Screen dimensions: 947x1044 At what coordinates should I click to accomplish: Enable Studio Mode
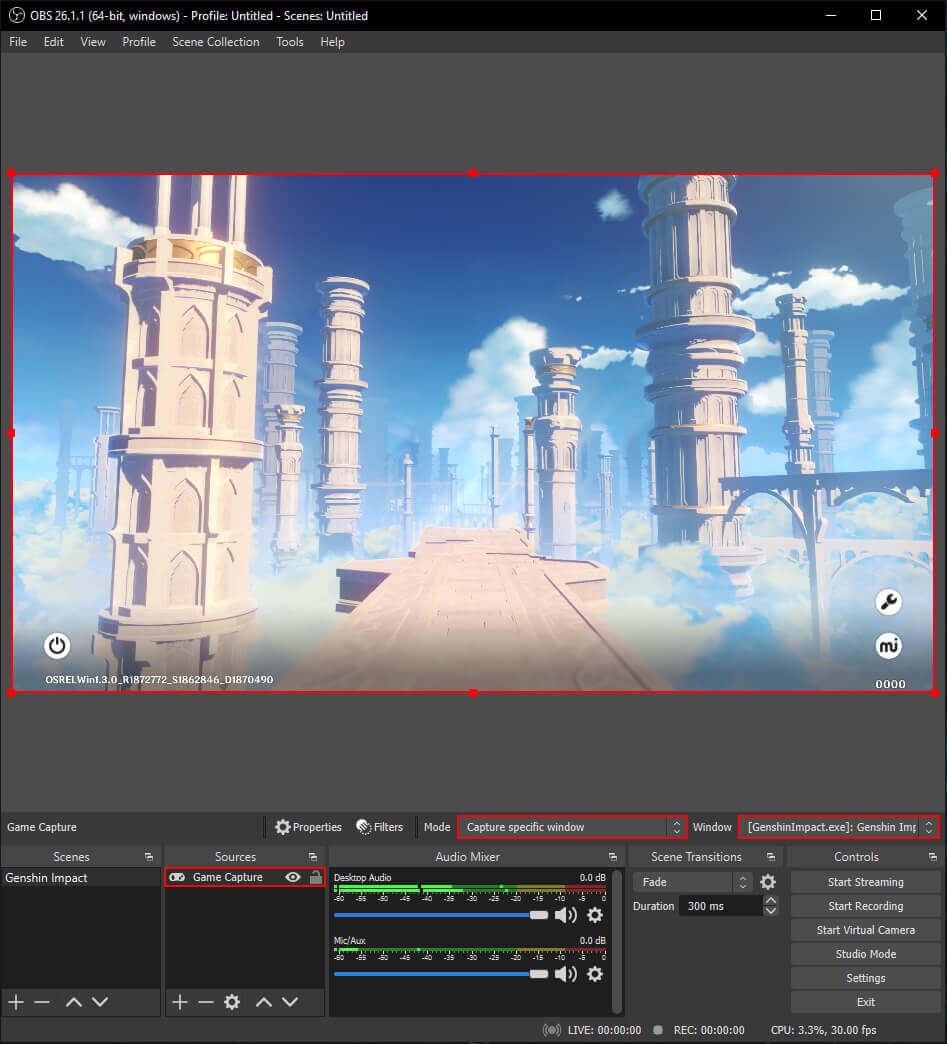pos(865,954)
